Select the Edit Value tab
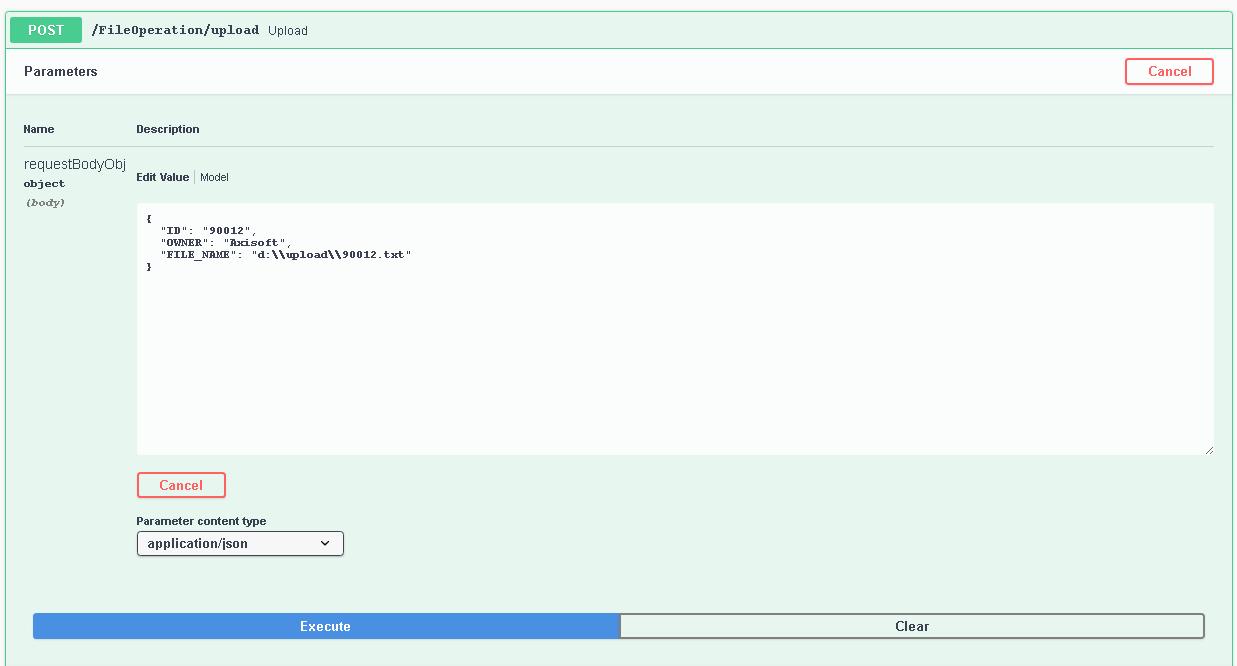The image size is (1237, 666). pos(162,177)
